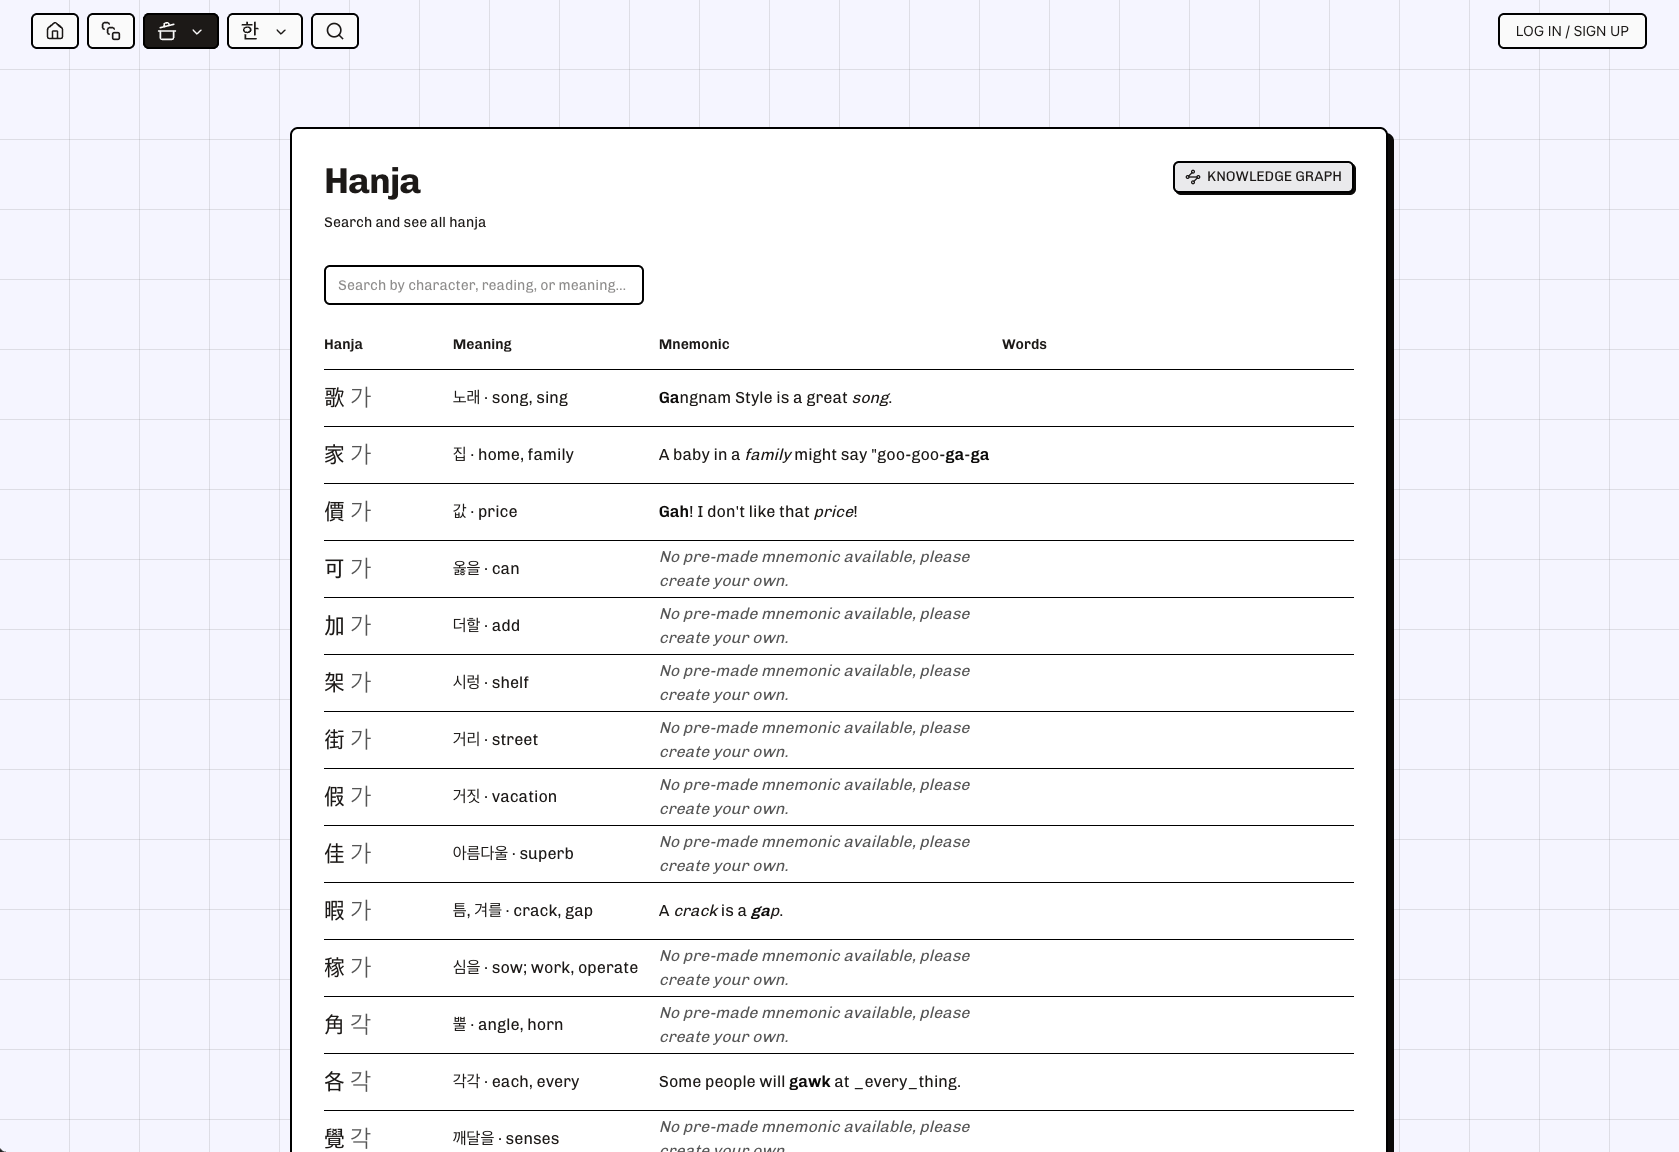Open the Knowledge Graph view
Screen dimensions: 1679x1152
point(1263,177)
